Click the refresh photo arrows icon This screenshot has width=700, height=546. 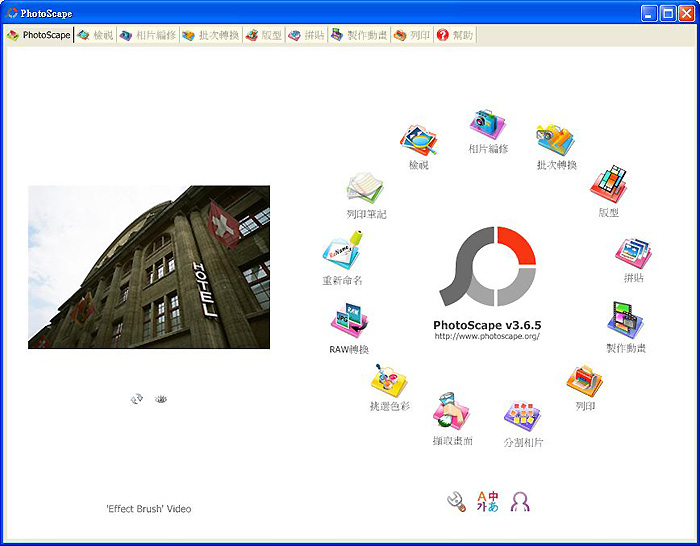click(x=136, y=399)
